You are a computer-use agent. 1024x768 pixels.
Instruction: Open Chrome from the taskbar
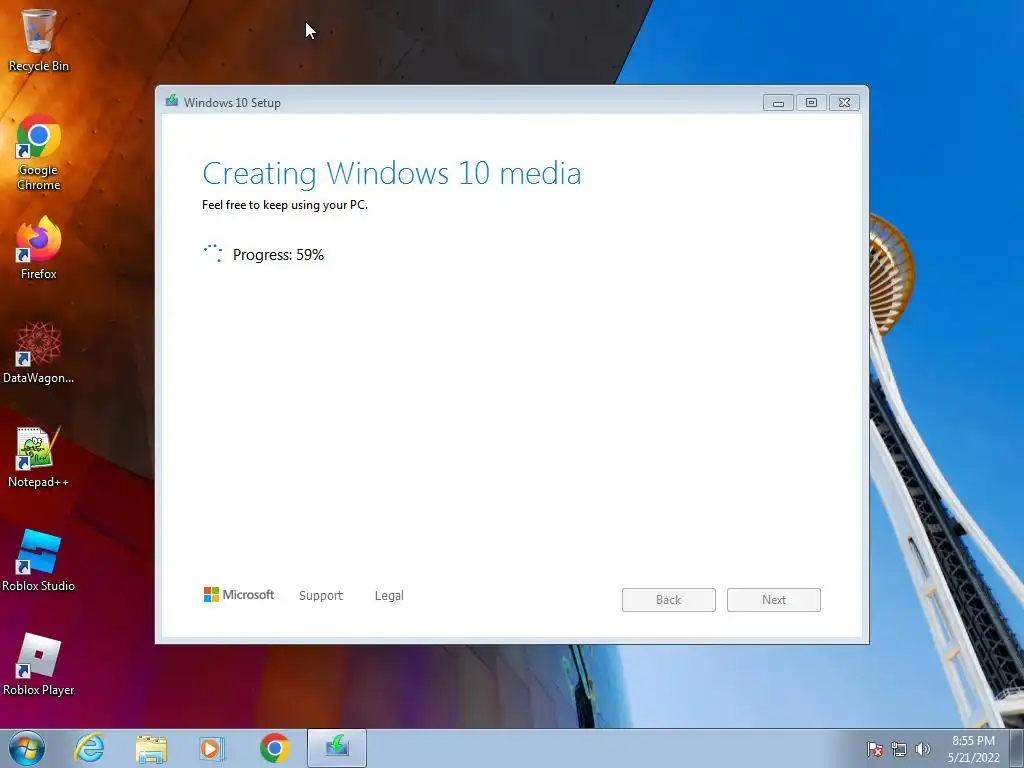point(274,748)
